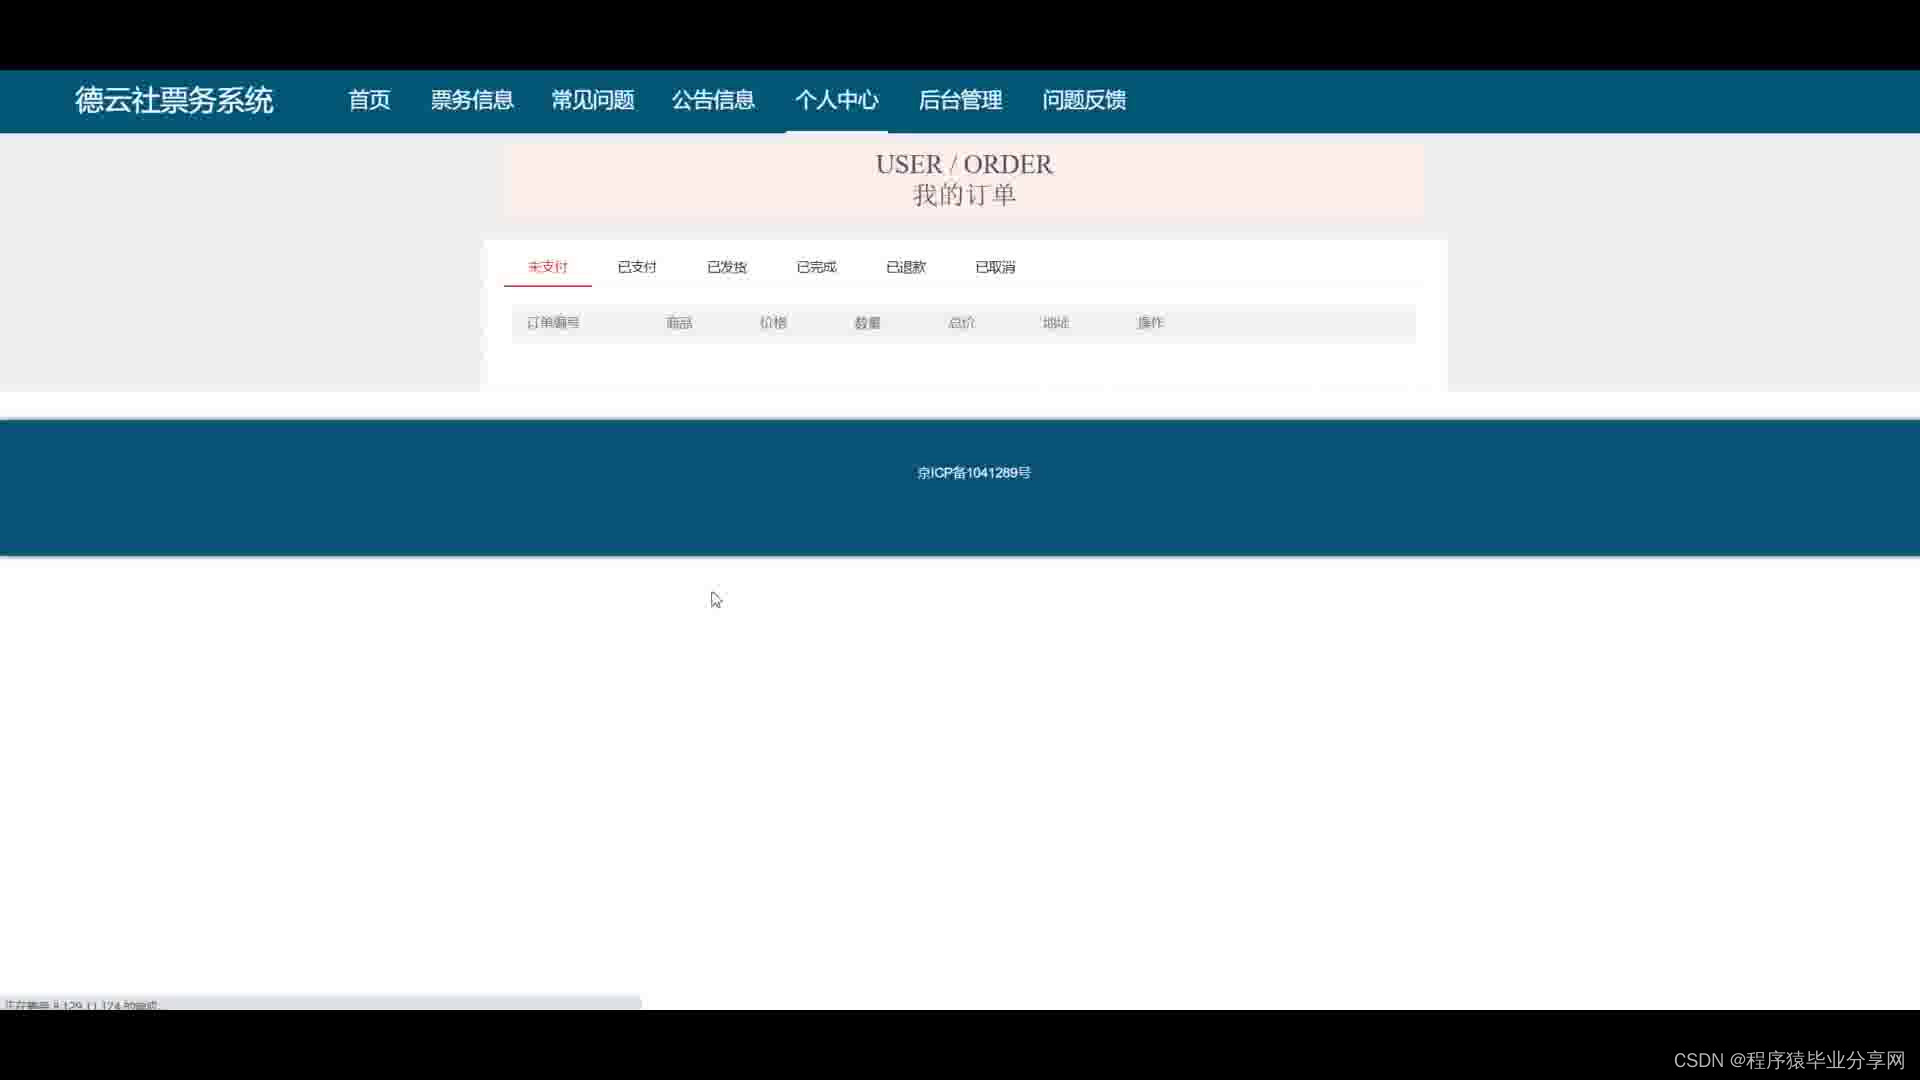Select 公告信息 in the top menu
1920x1080 pixels.
pyautogui.click(x=713, y=100)
